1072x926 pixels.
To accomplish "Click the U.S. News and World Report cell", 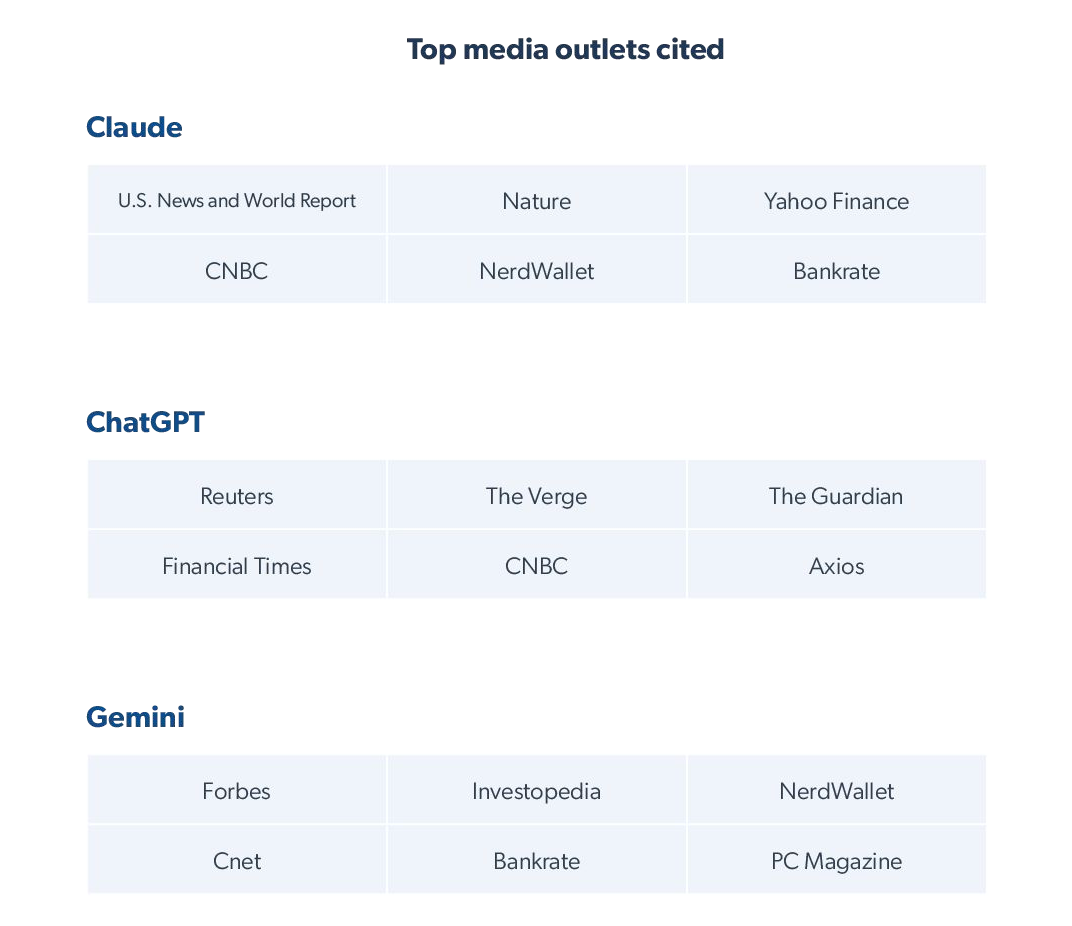I will click(x=237, y=200).
